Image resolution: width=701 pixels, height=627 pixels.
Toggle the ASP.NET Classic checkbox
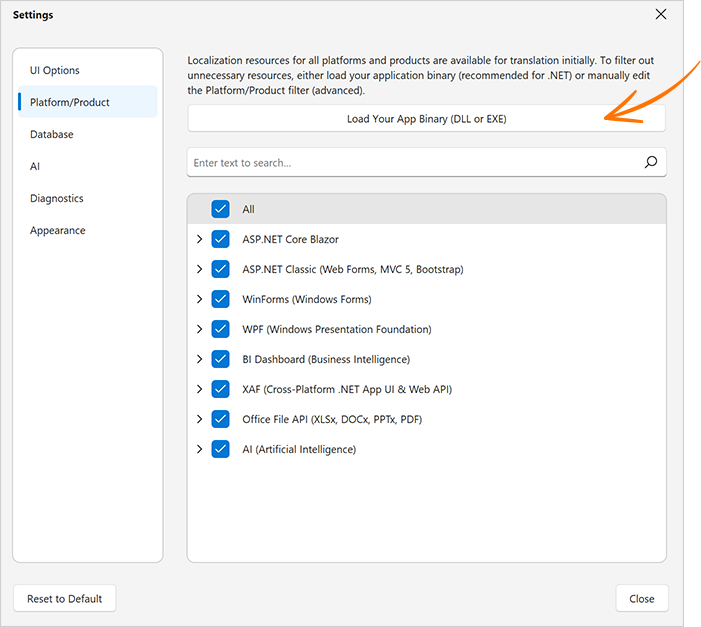click(220, 269)
